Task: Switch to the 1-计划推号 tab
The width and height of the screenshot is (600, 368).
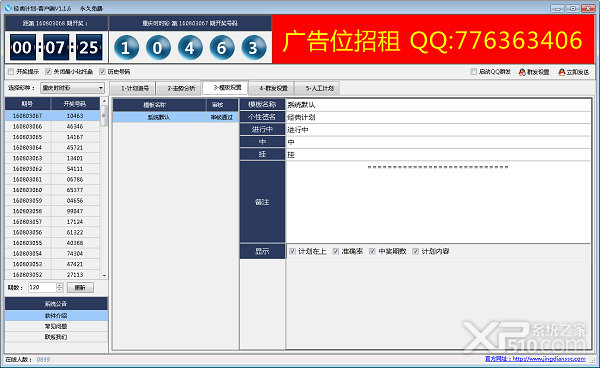Action: [x=132, y=88]
